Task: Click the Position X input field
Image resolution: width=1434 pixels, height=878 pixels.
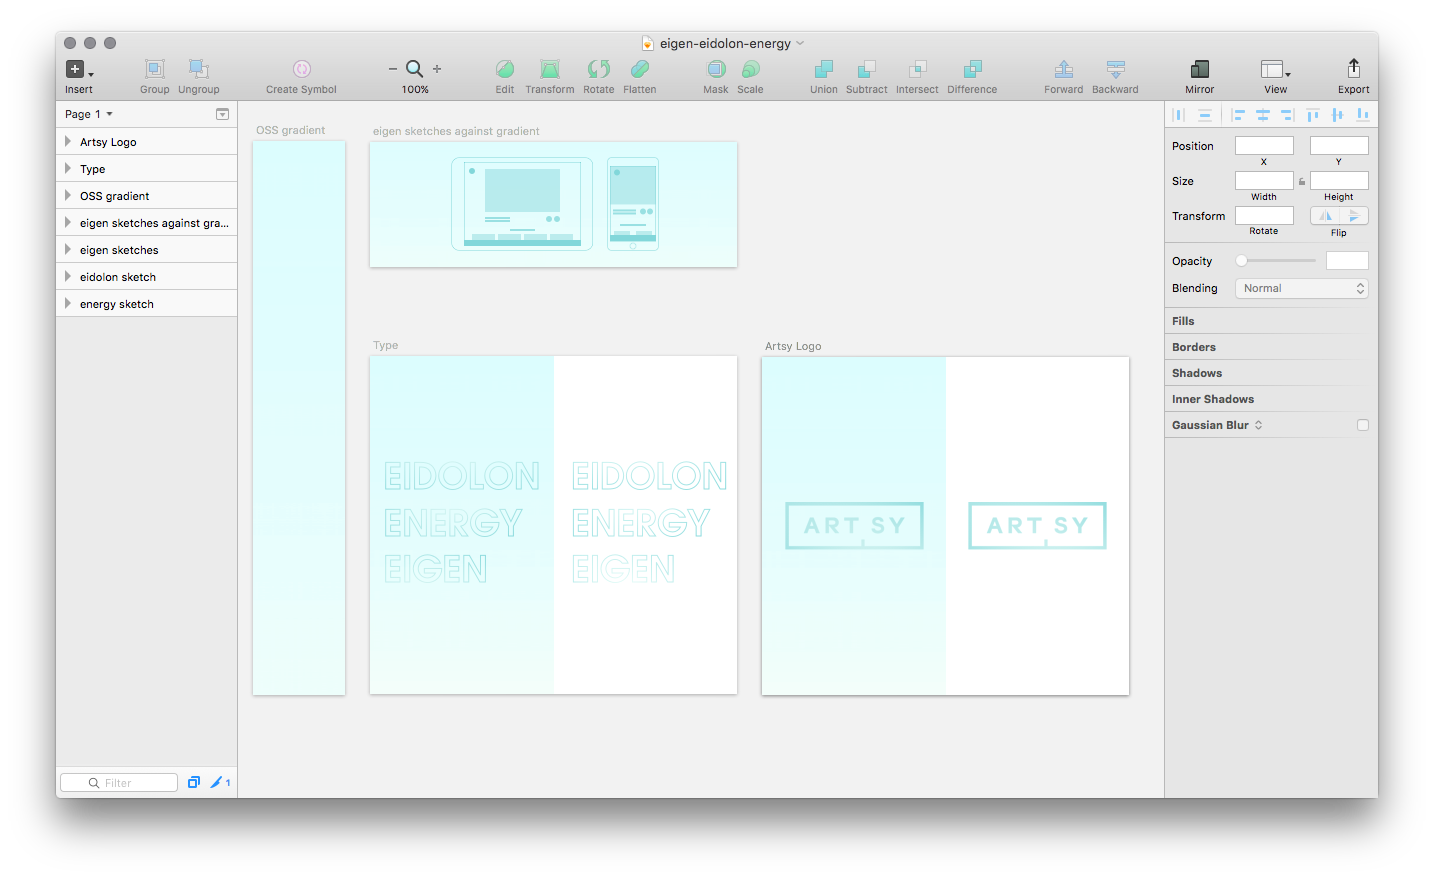Action: point(1264,145)
